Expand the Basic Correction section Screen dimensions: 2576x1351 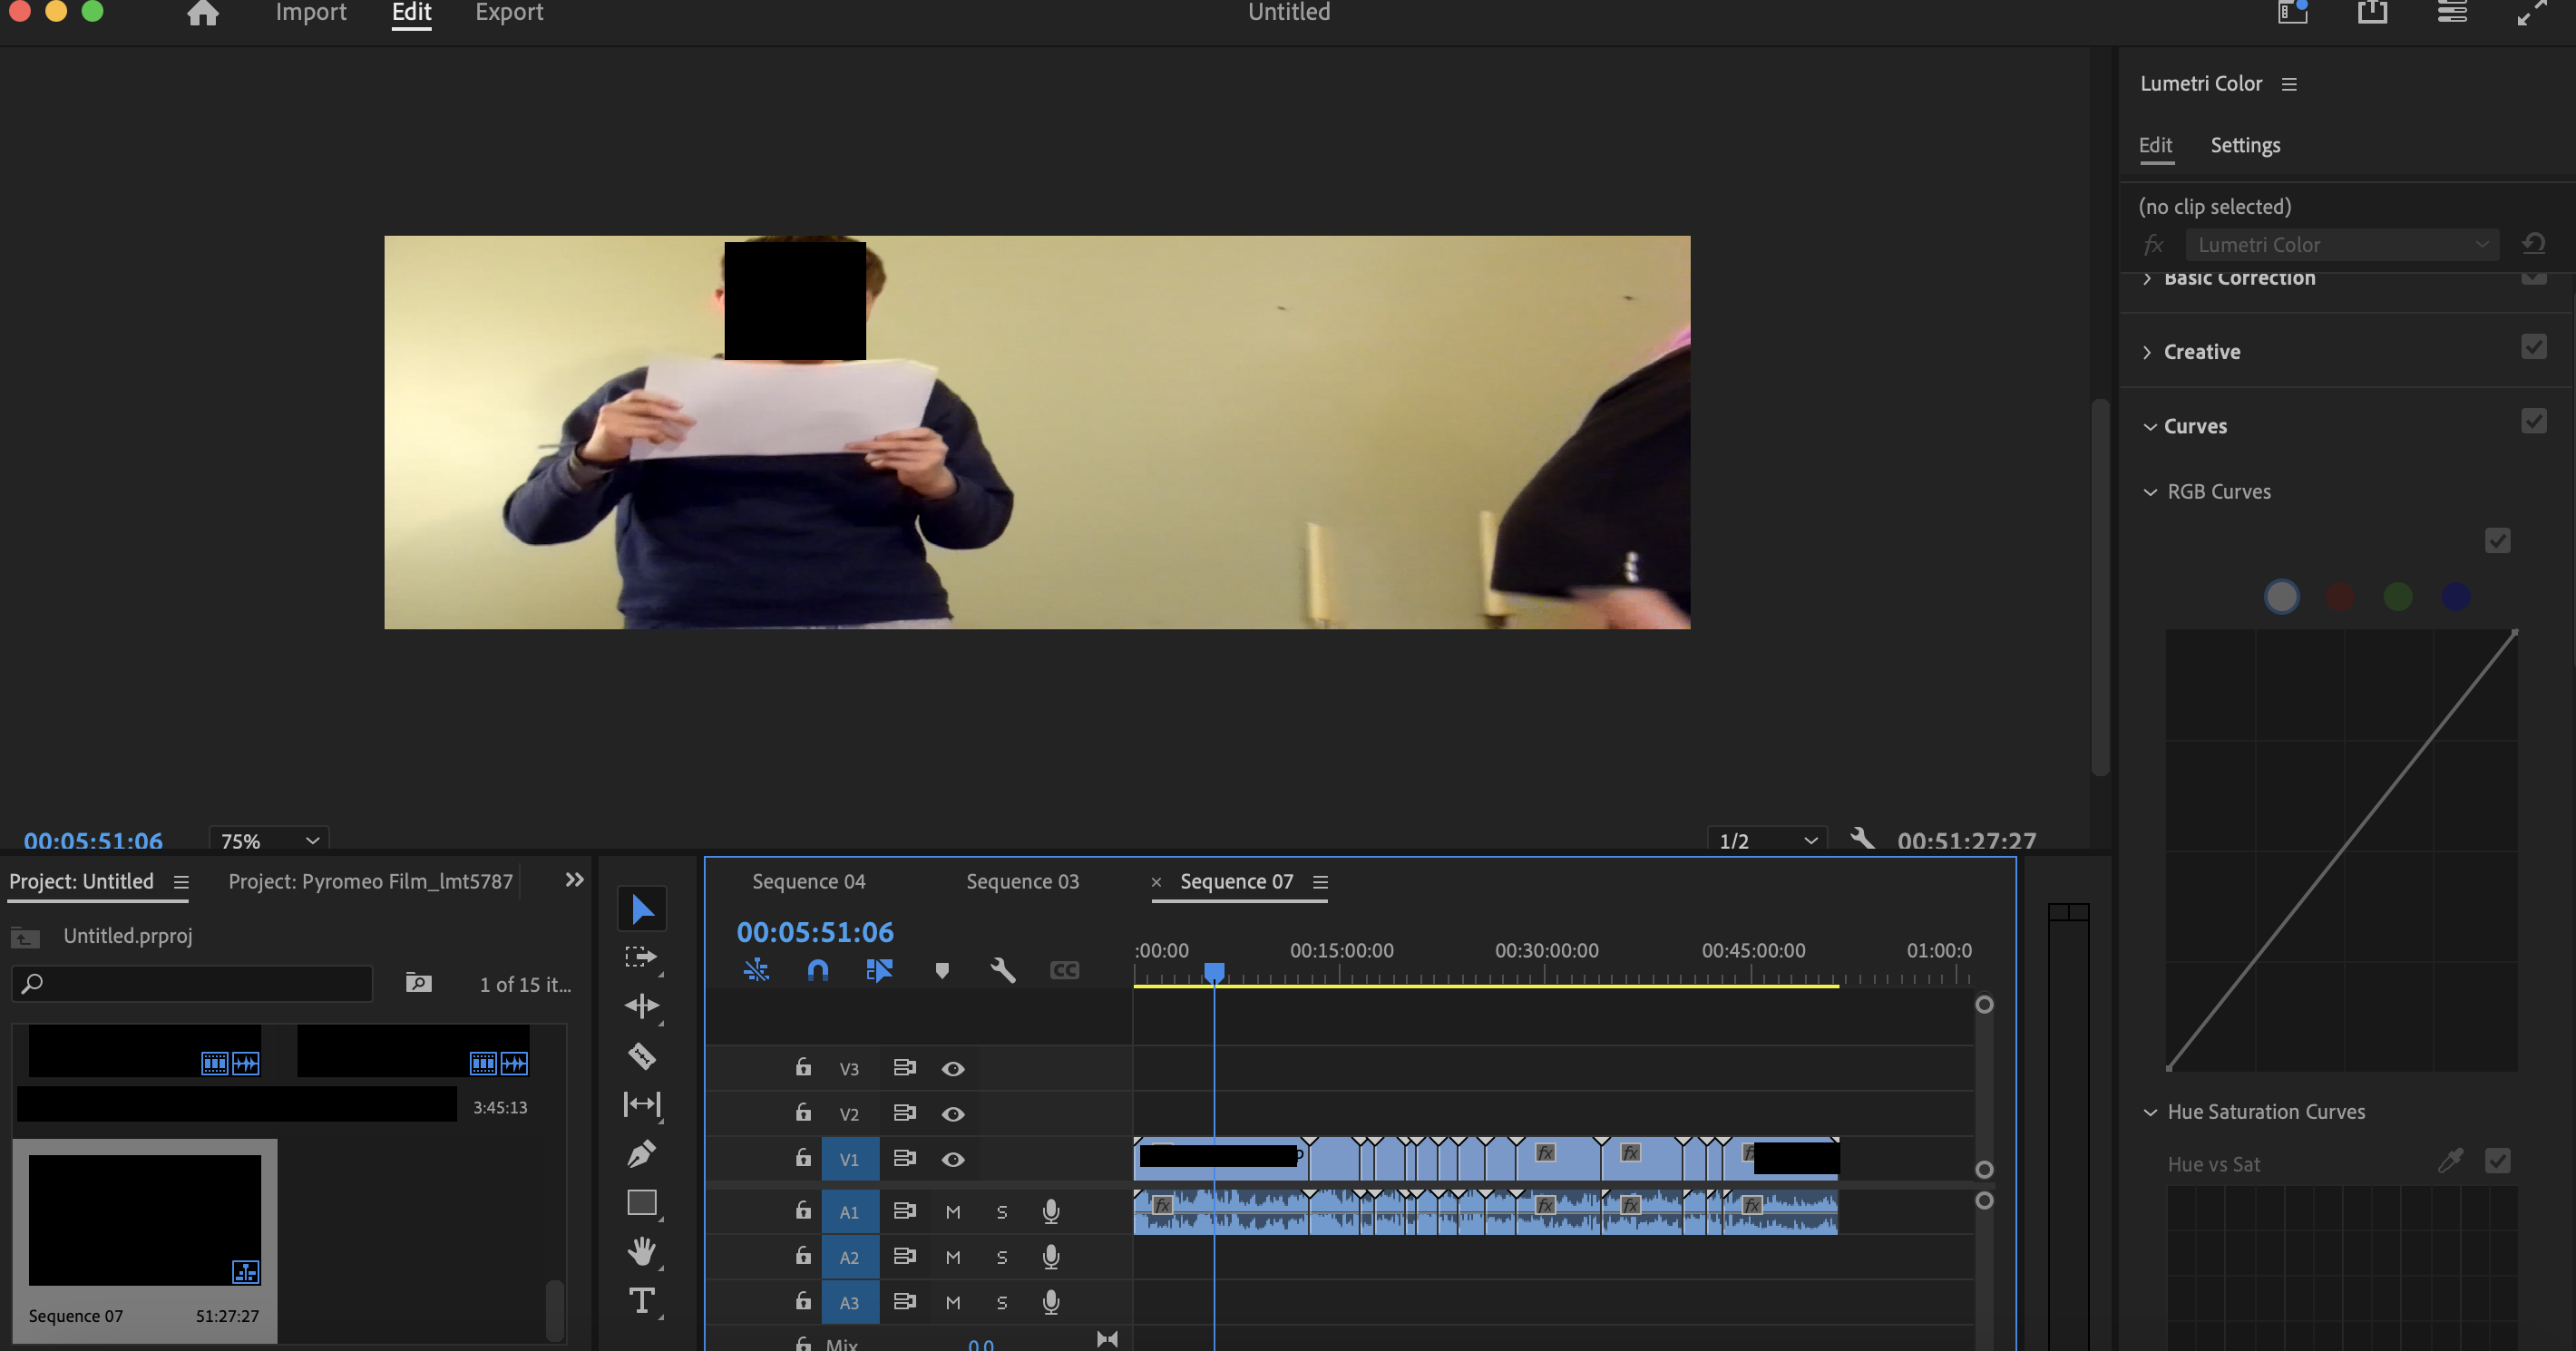click(x=2146, y=278)
